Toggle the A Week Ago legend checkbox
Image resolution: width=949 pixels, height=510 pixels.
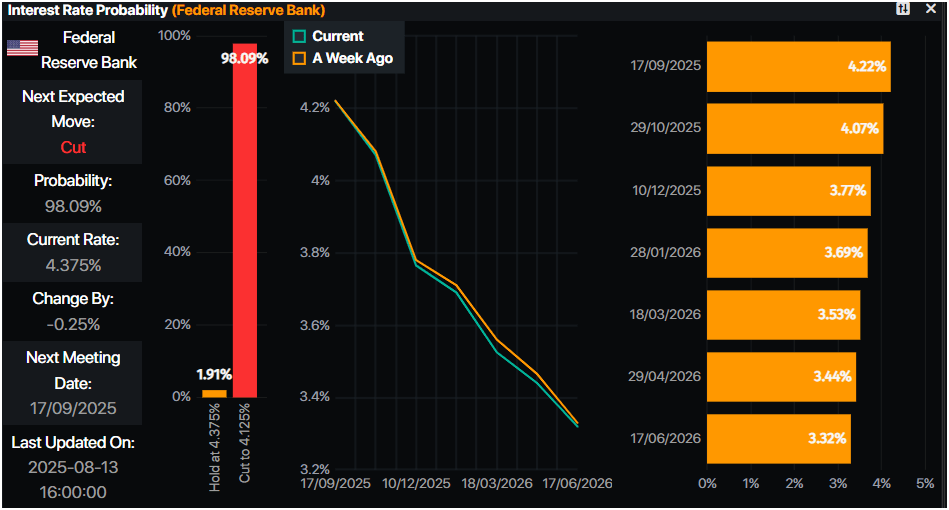(299, 58)
